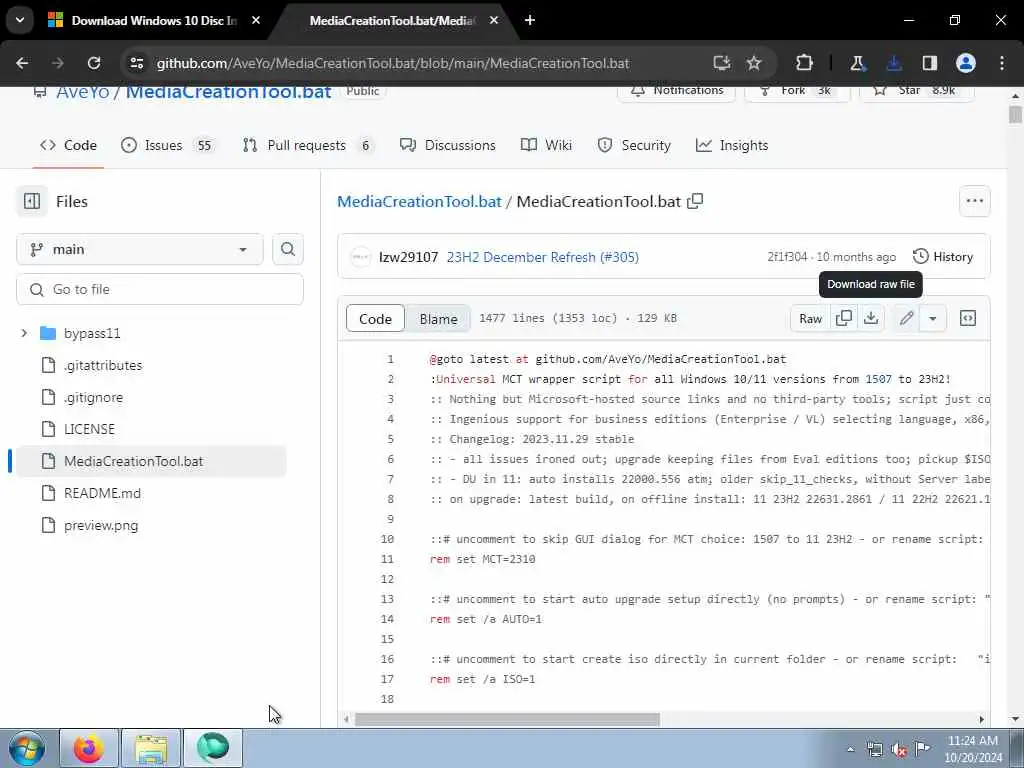Open .gitignore file

pyautogui.click(x=93, y=397)
